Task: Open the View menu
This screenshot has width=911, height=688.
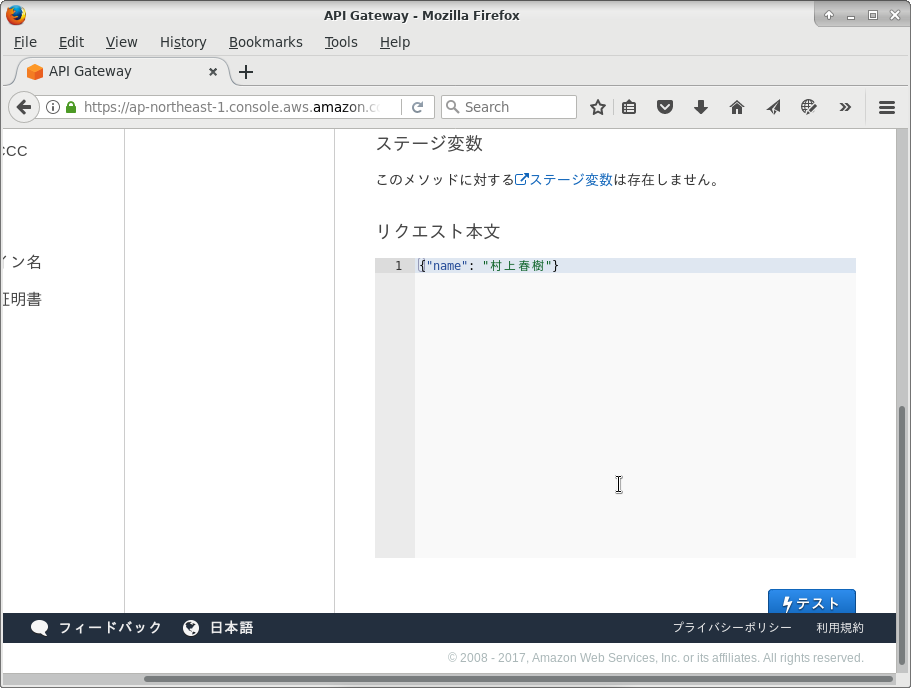Action: pyautogui.click(x=121, y=42)
